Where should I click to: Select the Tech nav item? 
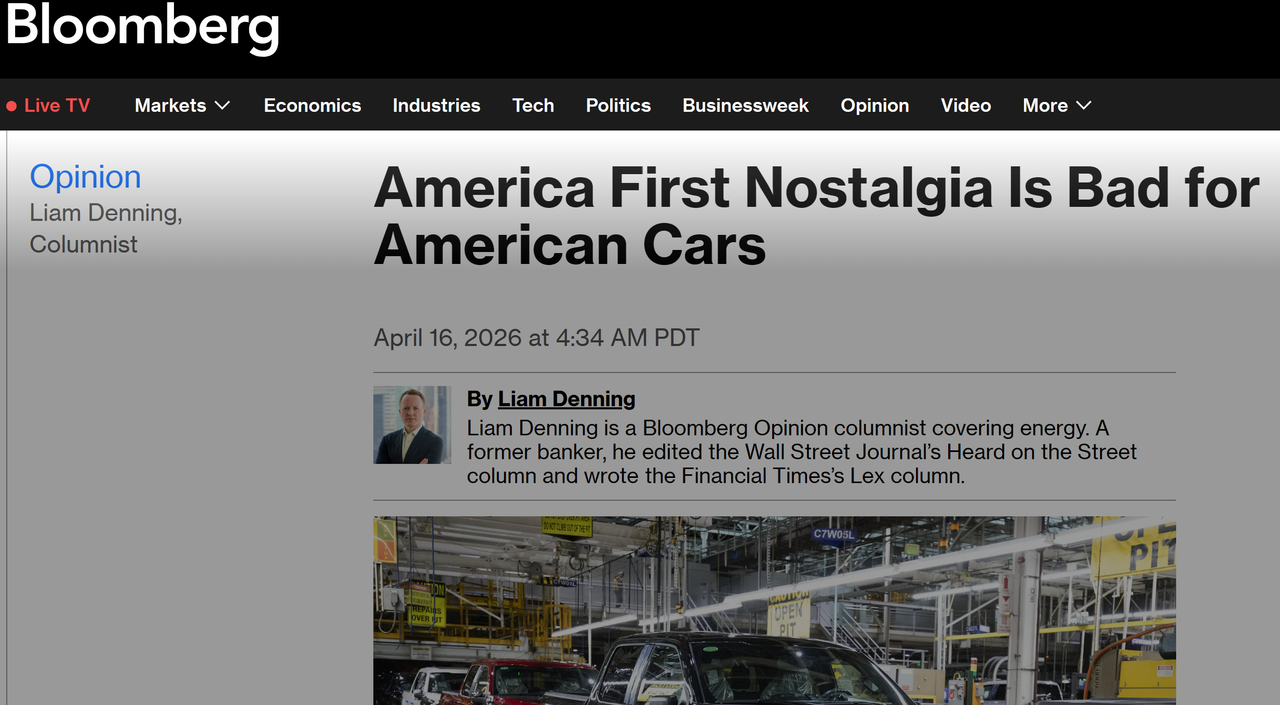pos(533,105)
